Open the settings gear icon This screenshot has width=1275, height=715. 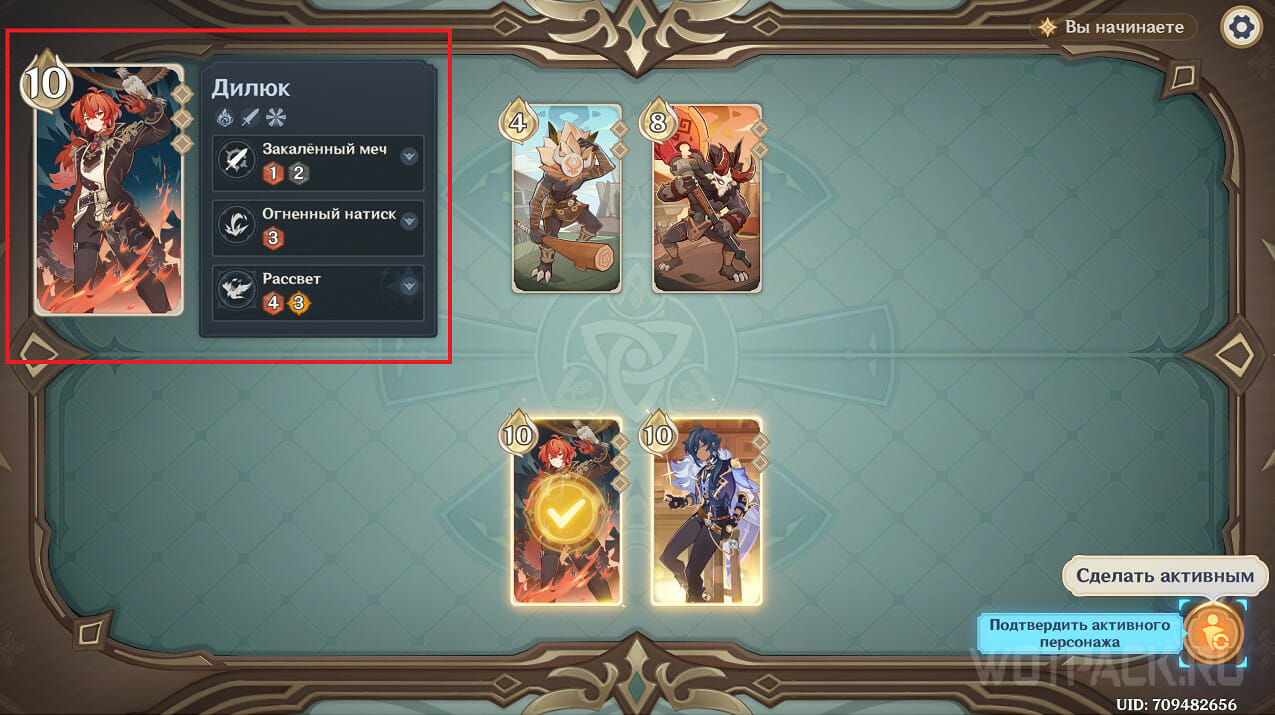[1241, 27]
